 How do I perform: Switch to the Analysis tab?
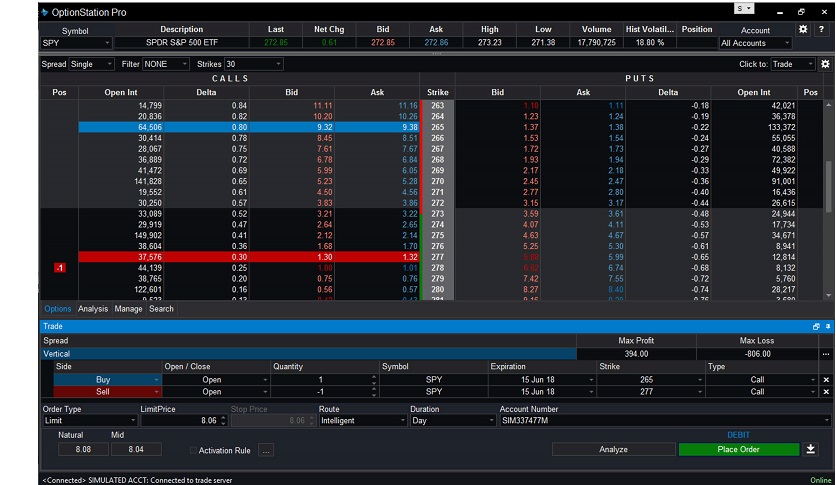coord(93,309)
